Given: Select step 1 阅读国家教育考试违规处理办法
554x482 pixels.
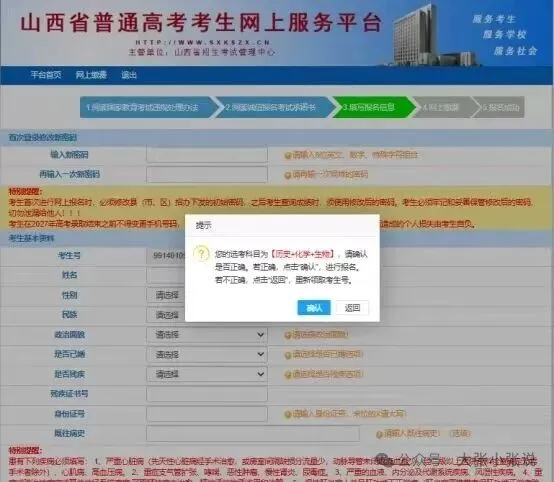Looking at the screenshot, I should [x=147, y=107].
